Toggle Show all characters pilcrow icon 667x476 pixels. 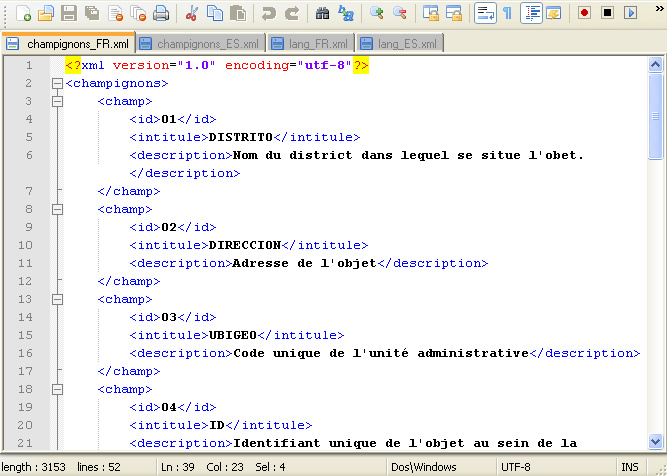tap(507, 13)
